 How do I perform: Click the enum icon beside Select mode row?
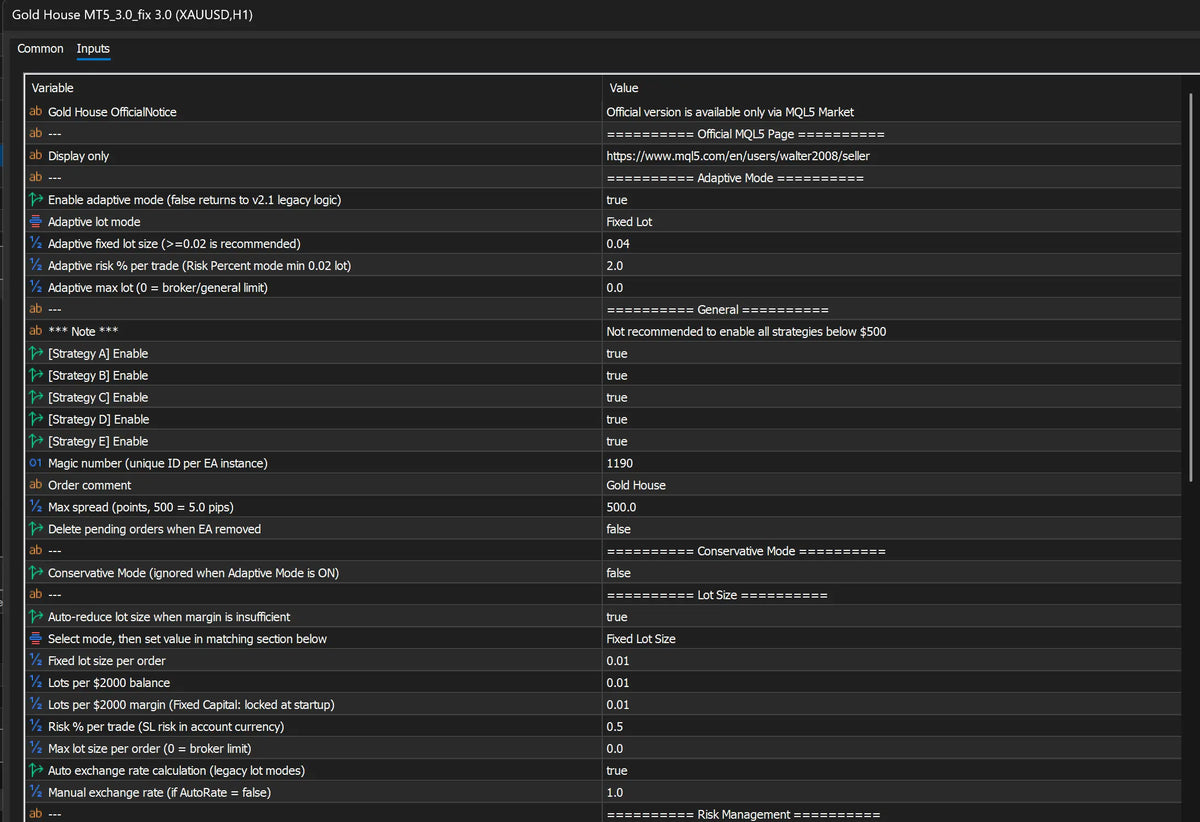(x=36, y=640)
